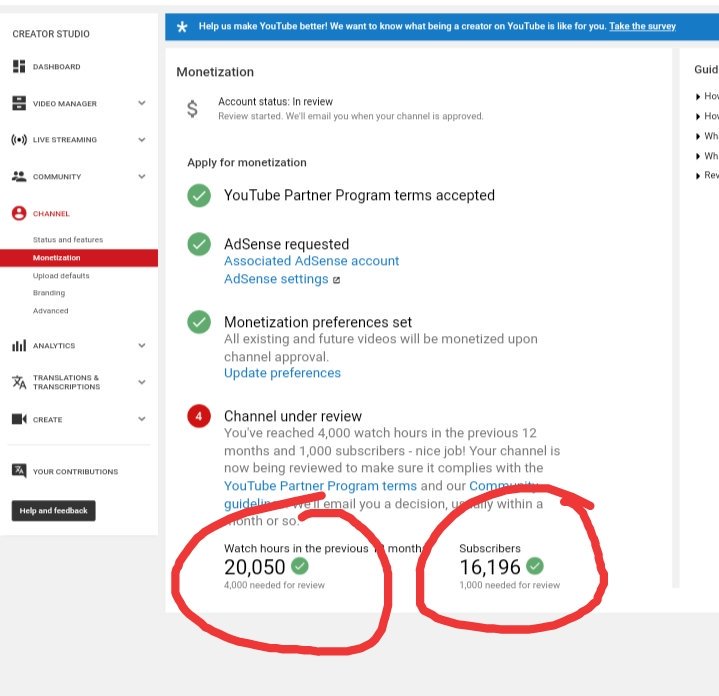The image size is (719, 696).
Task: Click green check beside 20,050 watch hours
Action: [x=299, y=566]
